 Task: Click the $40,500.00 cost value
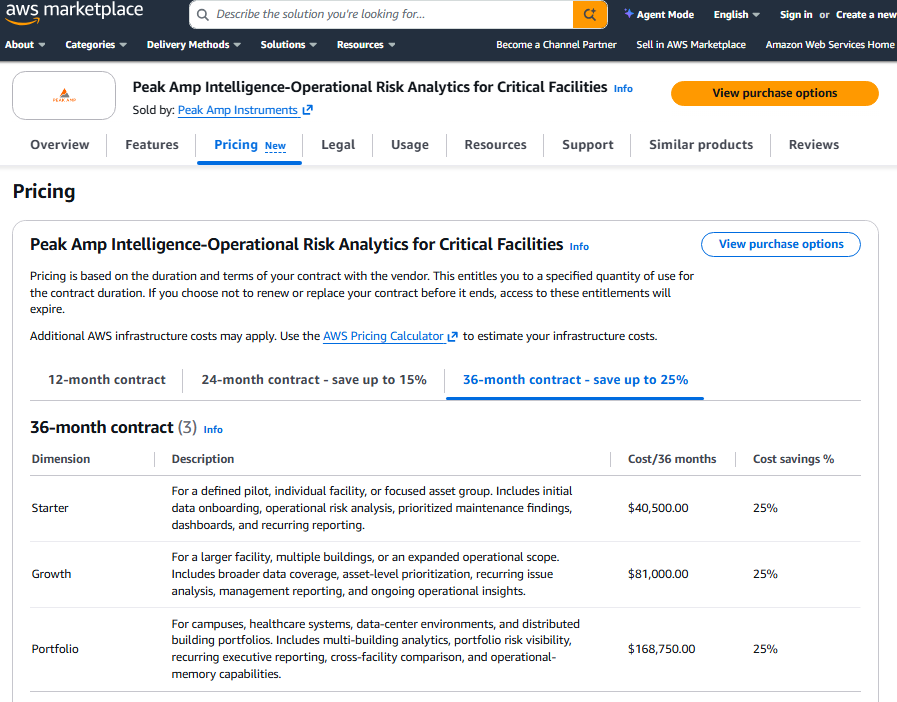click(x=658, y=508)
